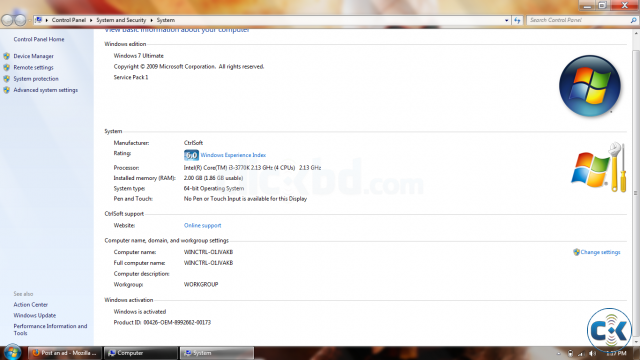Screen dimensions: 640x360
Task: Click the OEM Windows tools logo
Action: (599, 168)
